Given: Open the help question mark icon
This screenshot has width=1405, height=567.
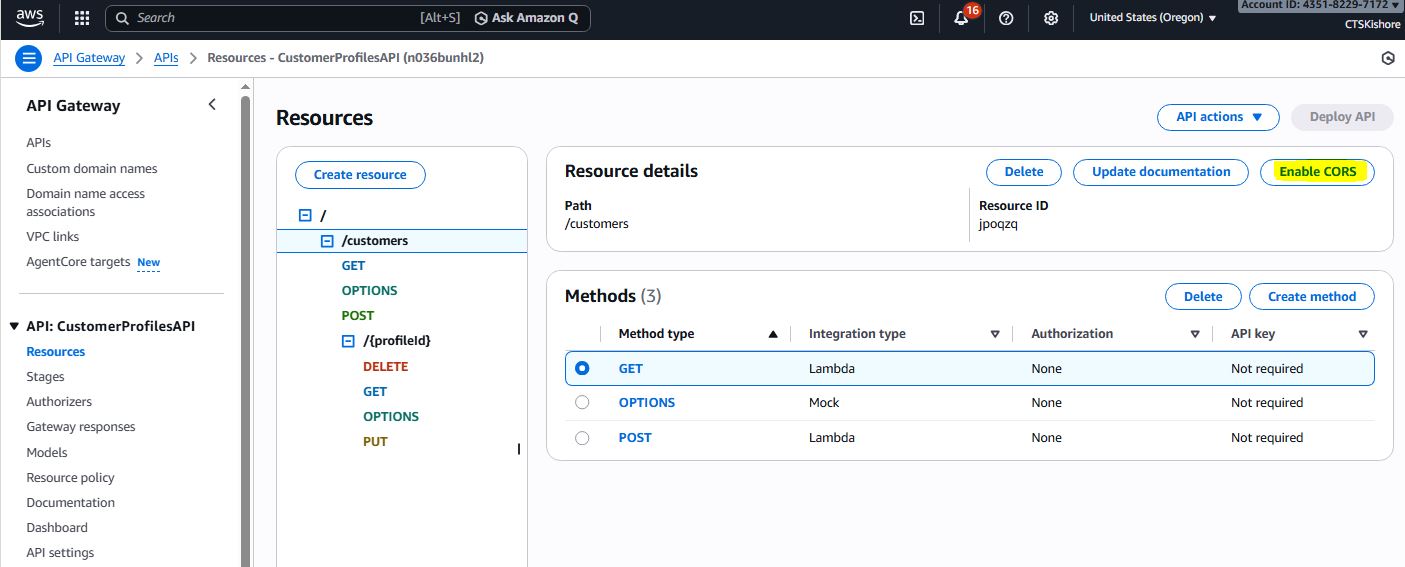Looking at the screenshot, I should tap(1006, 18).
